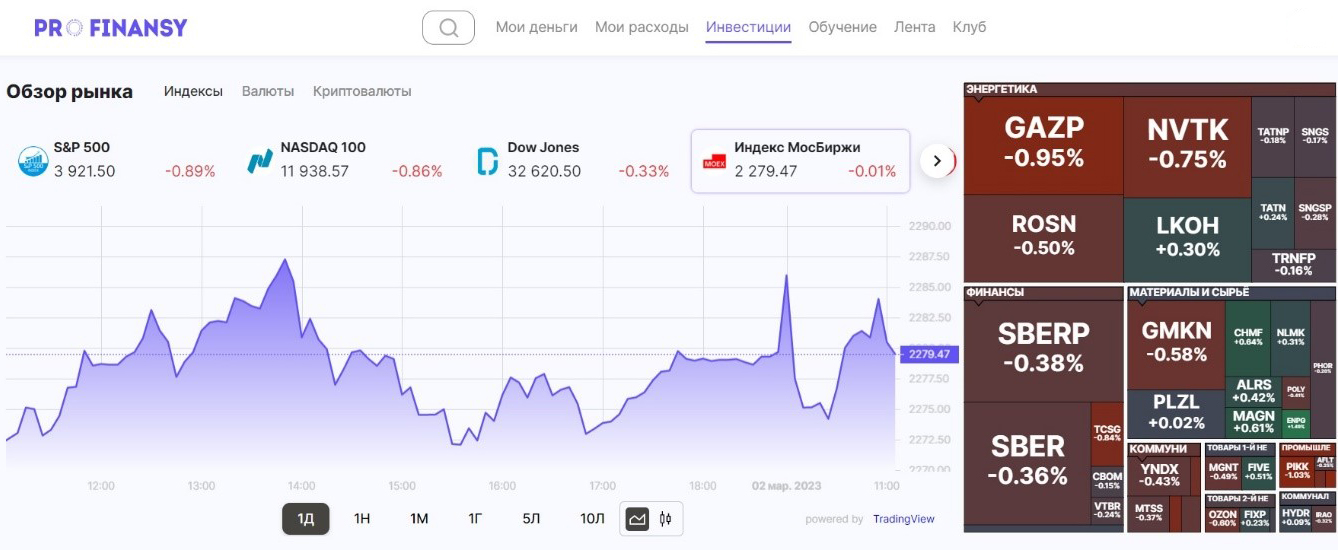Select the Dow Jones logo icon
Screen dimensions: 1338x550
point(487,160)
